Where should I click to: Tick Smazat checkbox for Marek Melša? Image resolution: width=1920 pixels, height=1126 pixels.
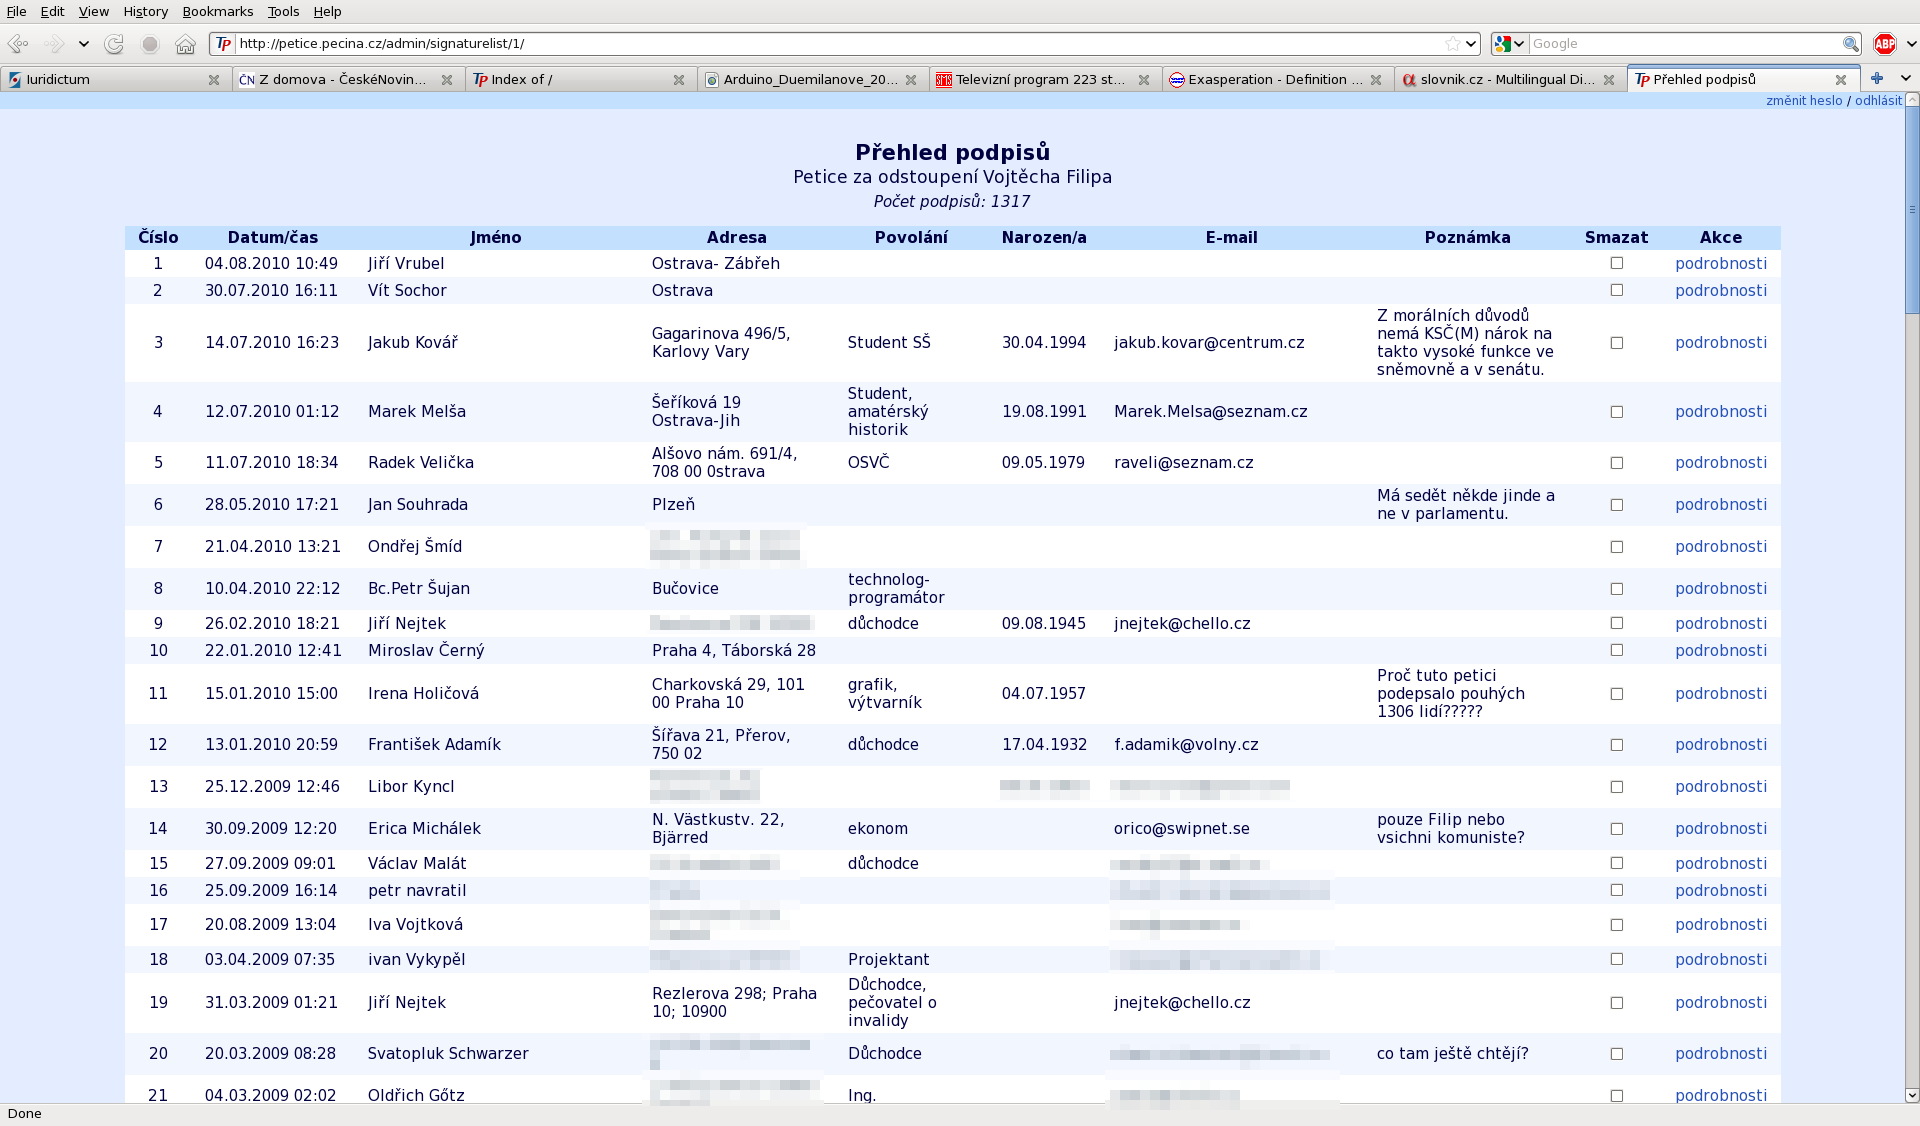[x=1617, y=412]
